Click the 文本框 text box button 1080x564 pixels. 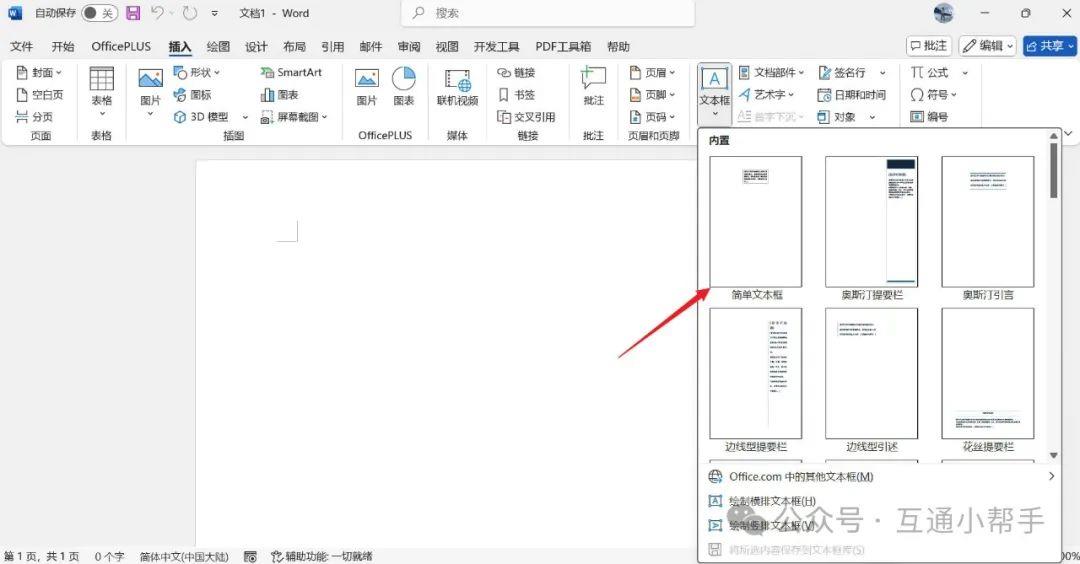tap(714, 92)
